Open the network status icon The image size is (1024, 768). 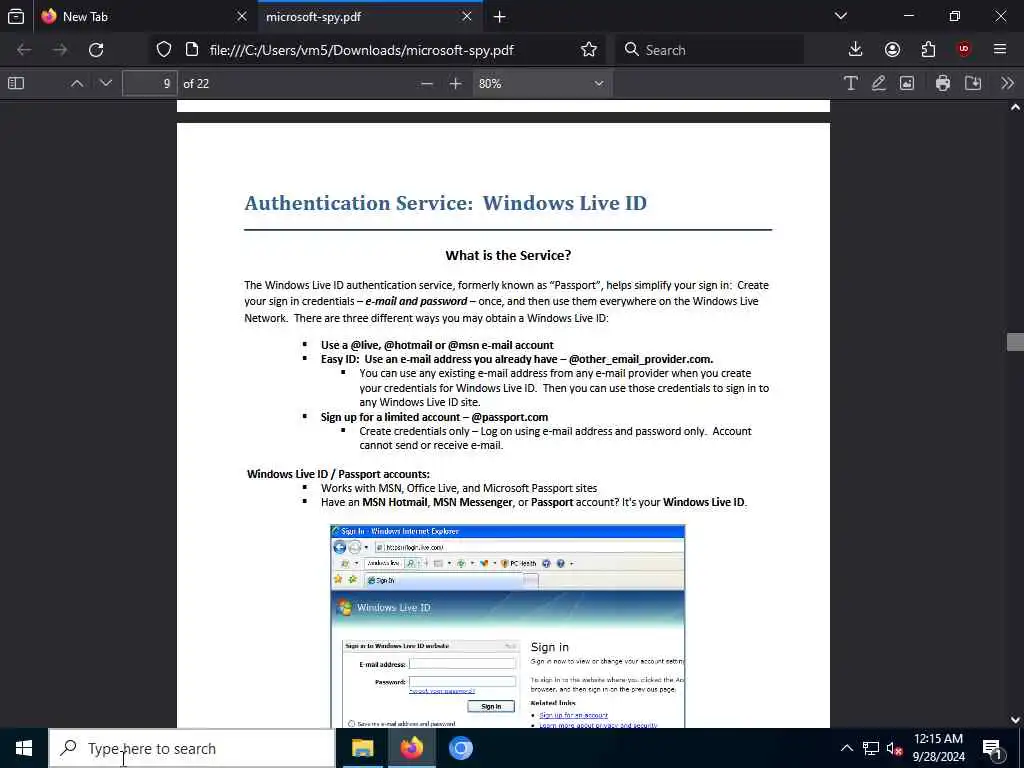pos(871,748)
